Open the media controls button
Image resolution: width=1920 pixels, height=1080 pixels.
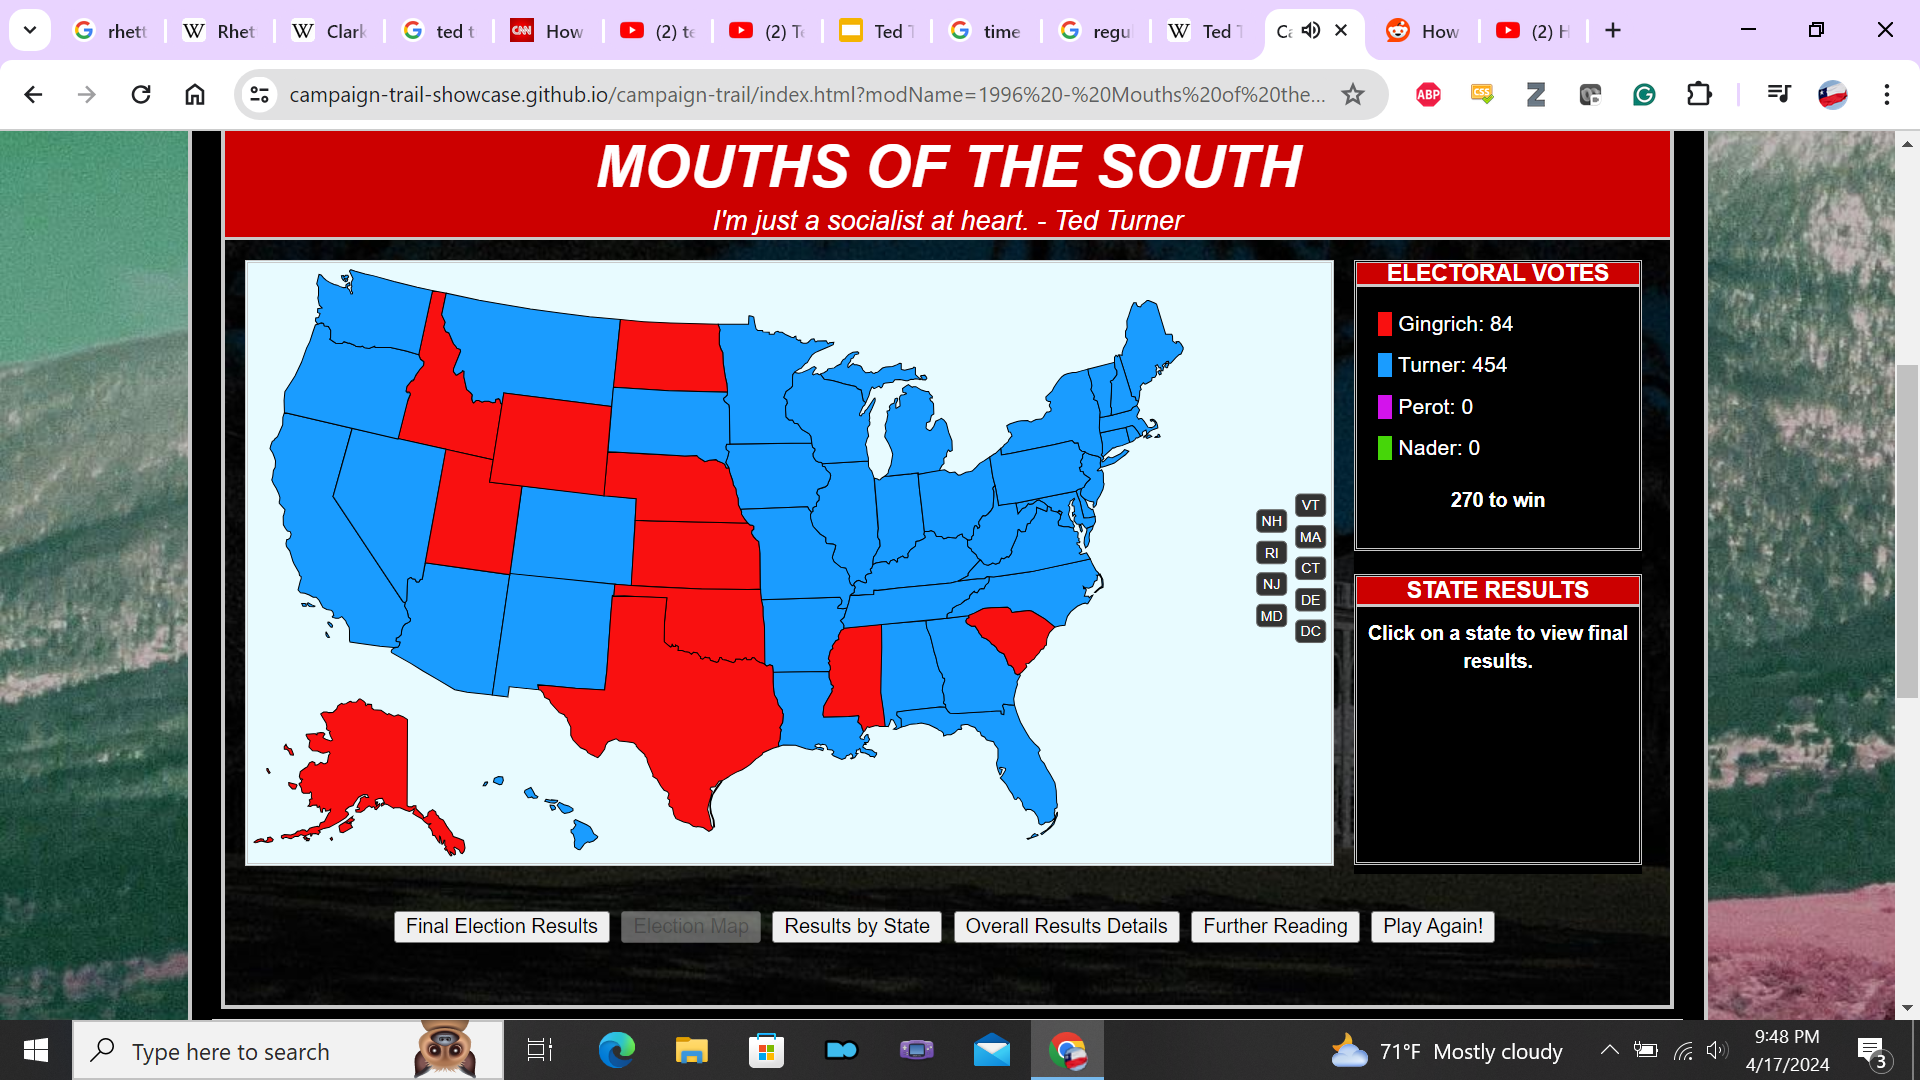click(1779, 94)
